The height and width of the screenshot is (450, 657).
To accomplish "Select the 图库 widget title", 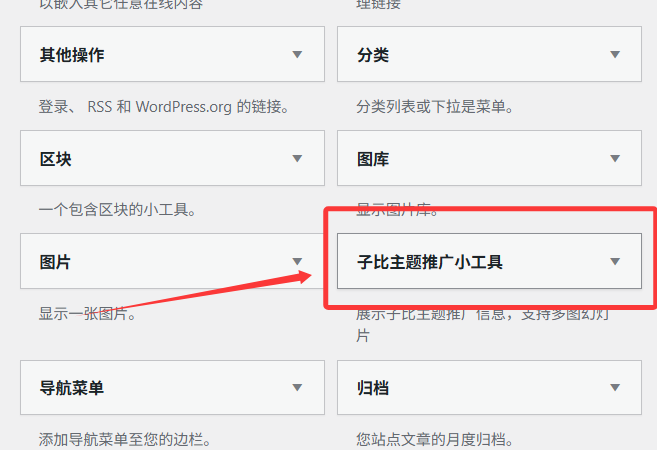I will 373,159.
